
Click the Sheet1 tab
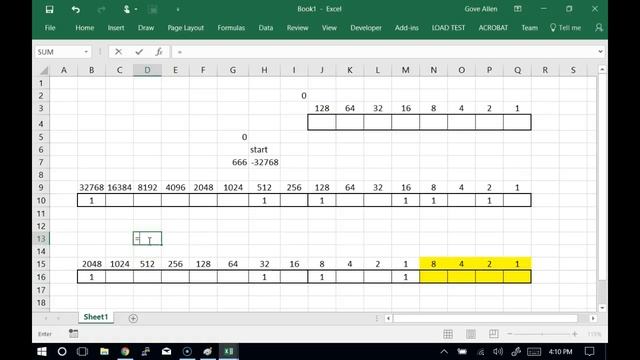(96, 317)
